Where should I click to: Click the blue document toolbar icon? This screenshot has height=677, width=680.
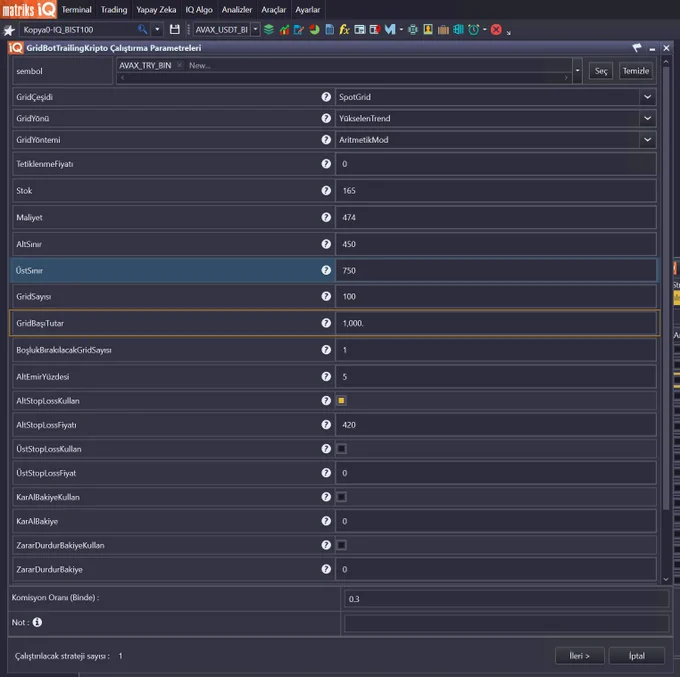pyautogui.click(x=330, y=29)
